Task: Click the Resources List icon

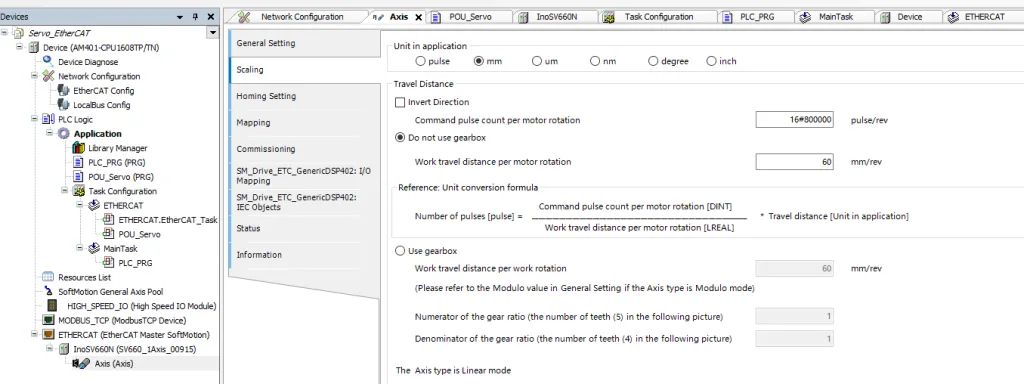Action: [48, 278]
